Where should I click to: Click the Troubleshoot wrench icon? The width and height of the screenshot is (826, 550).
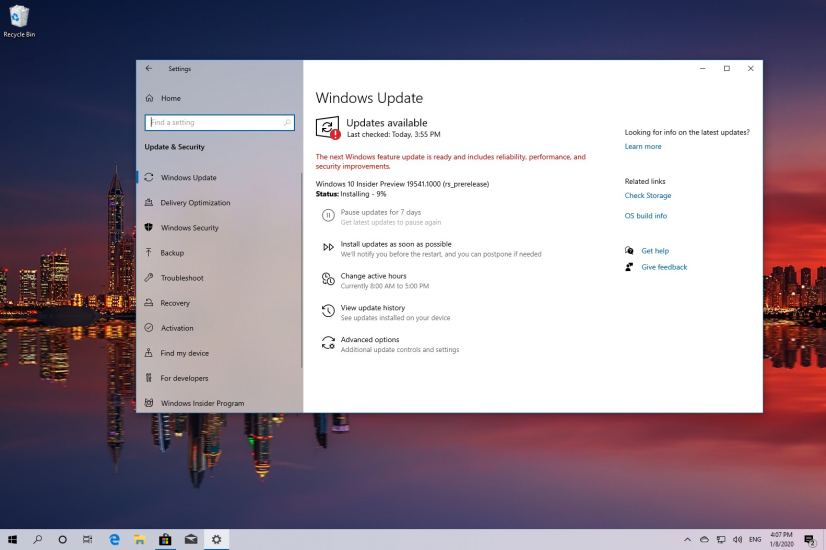click(x=149, y=277)
